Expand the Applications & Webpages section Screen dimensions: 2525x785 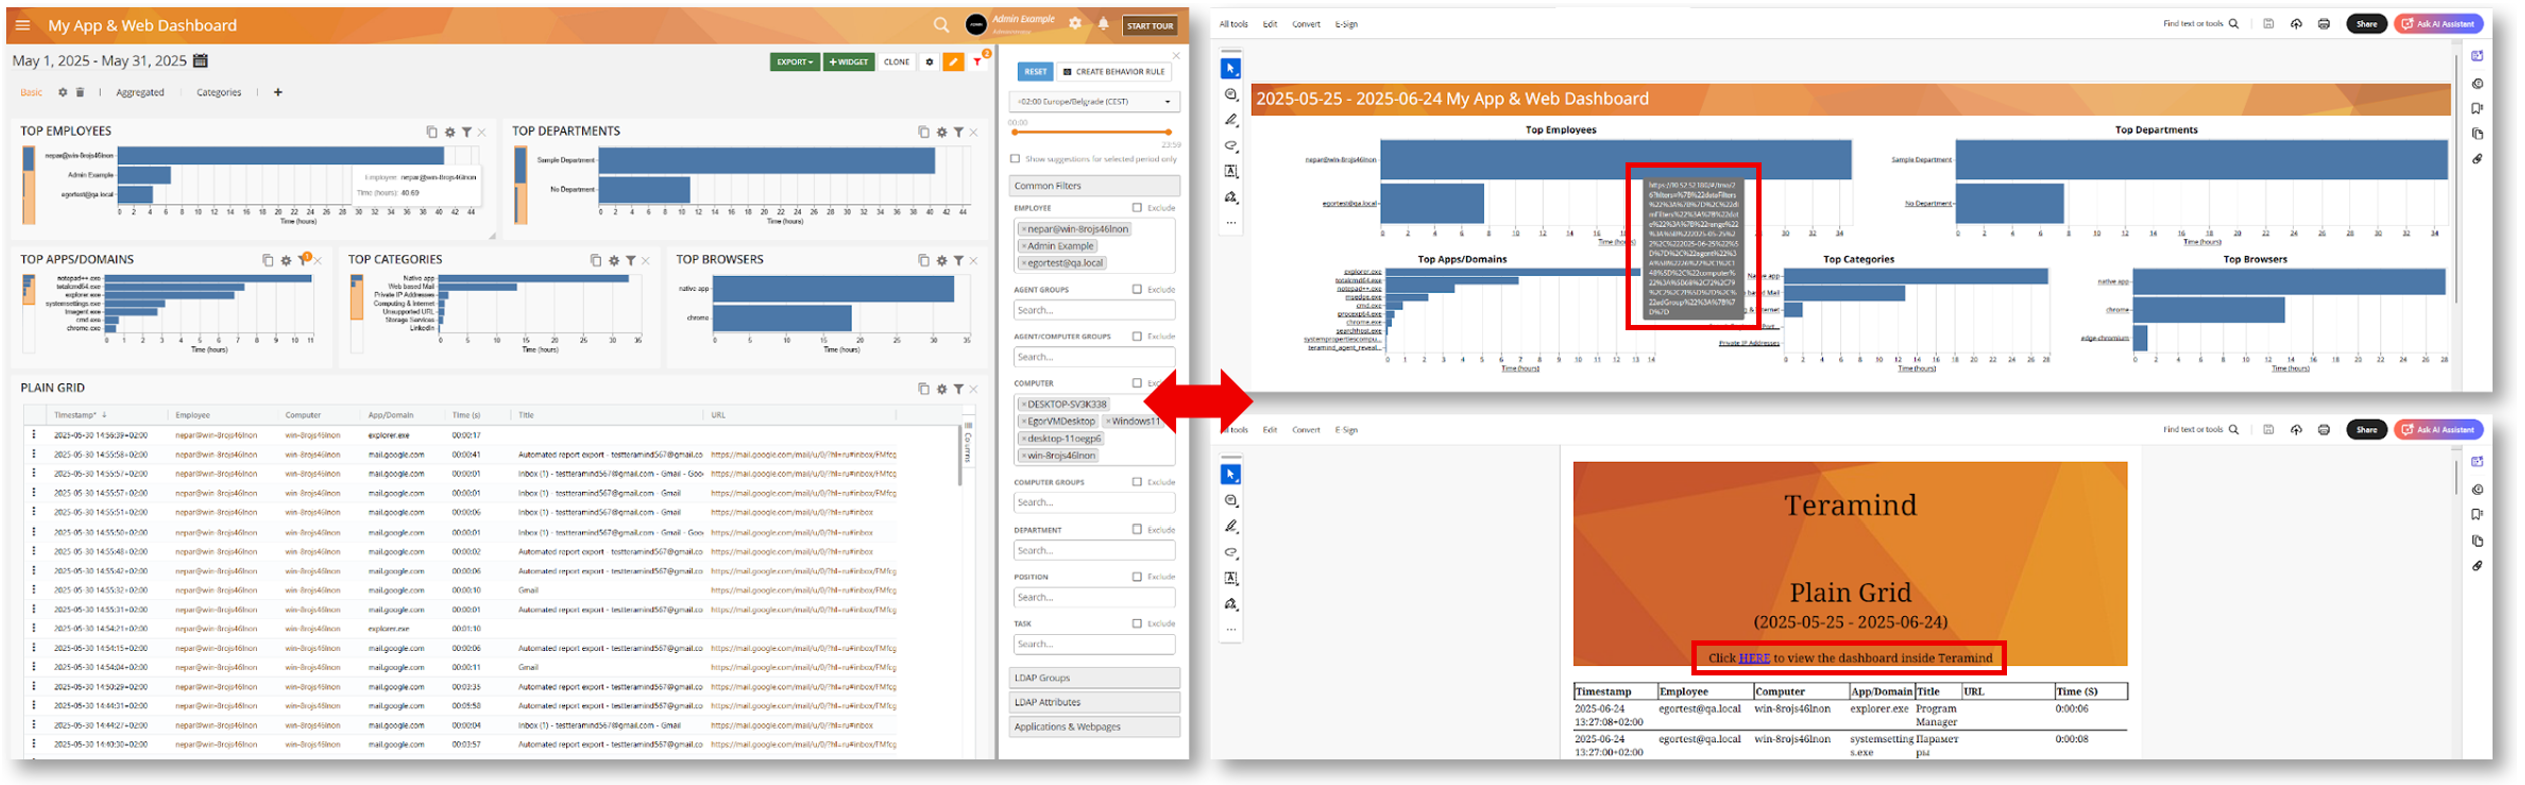click(1094, 727)
